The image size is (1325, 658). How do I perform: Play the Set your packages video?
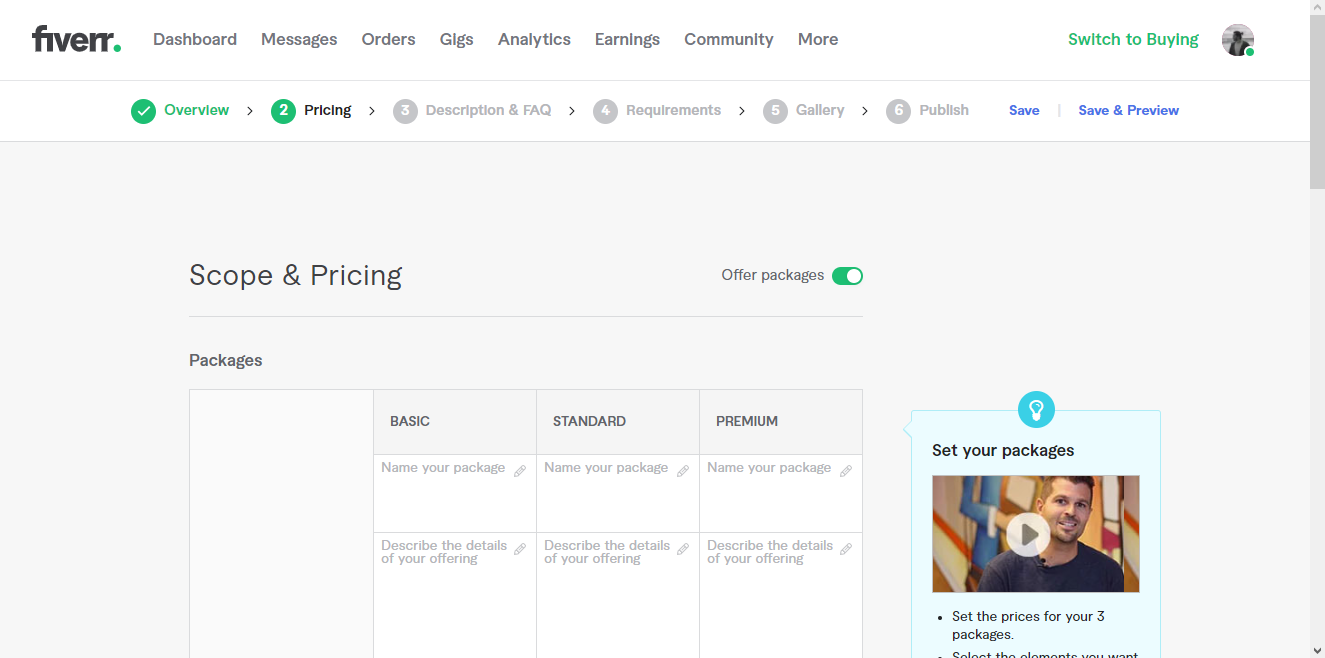[1028, 534]
